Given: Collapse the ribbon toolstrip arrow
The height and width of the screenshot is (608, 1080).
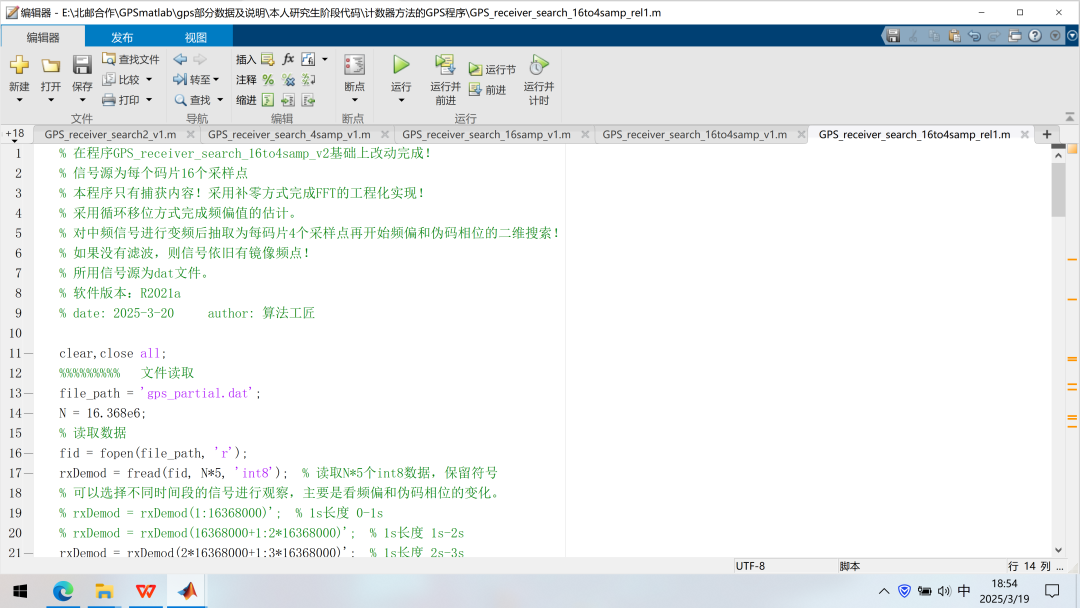Looking at the screenshot, I should 1069,118.
